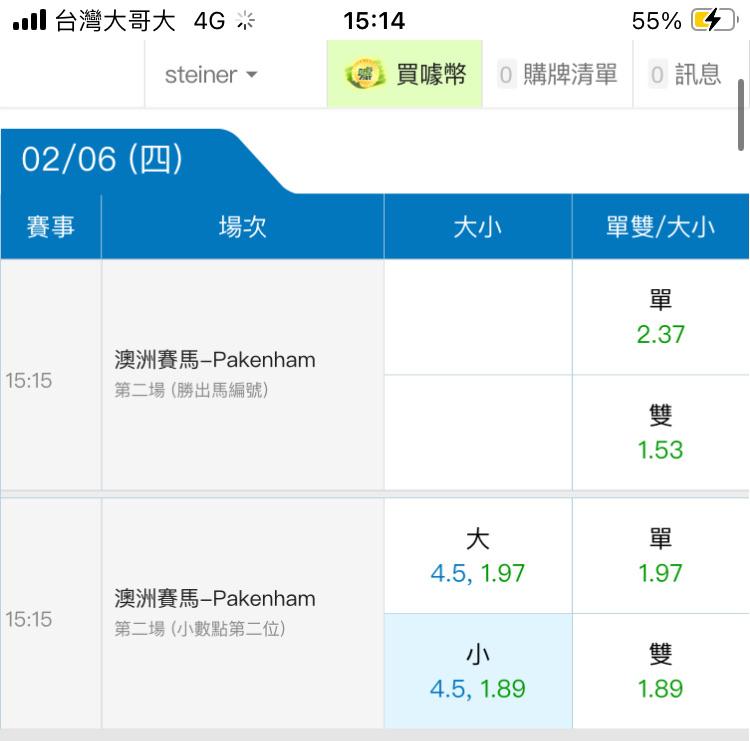The width and height of the screenshot is (750, 741).
Task: Click the vertical scrollbar handle
Action: [x=740, y=115]
